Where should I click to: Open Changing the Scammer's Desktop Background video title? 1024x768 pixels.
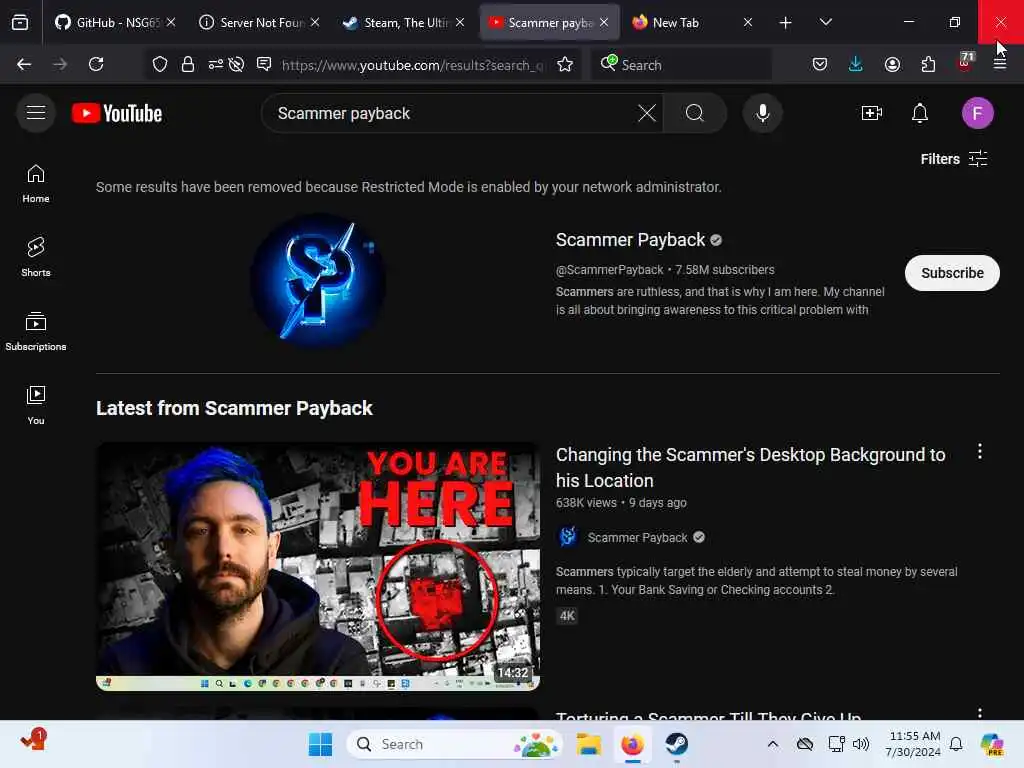(750, 468)
